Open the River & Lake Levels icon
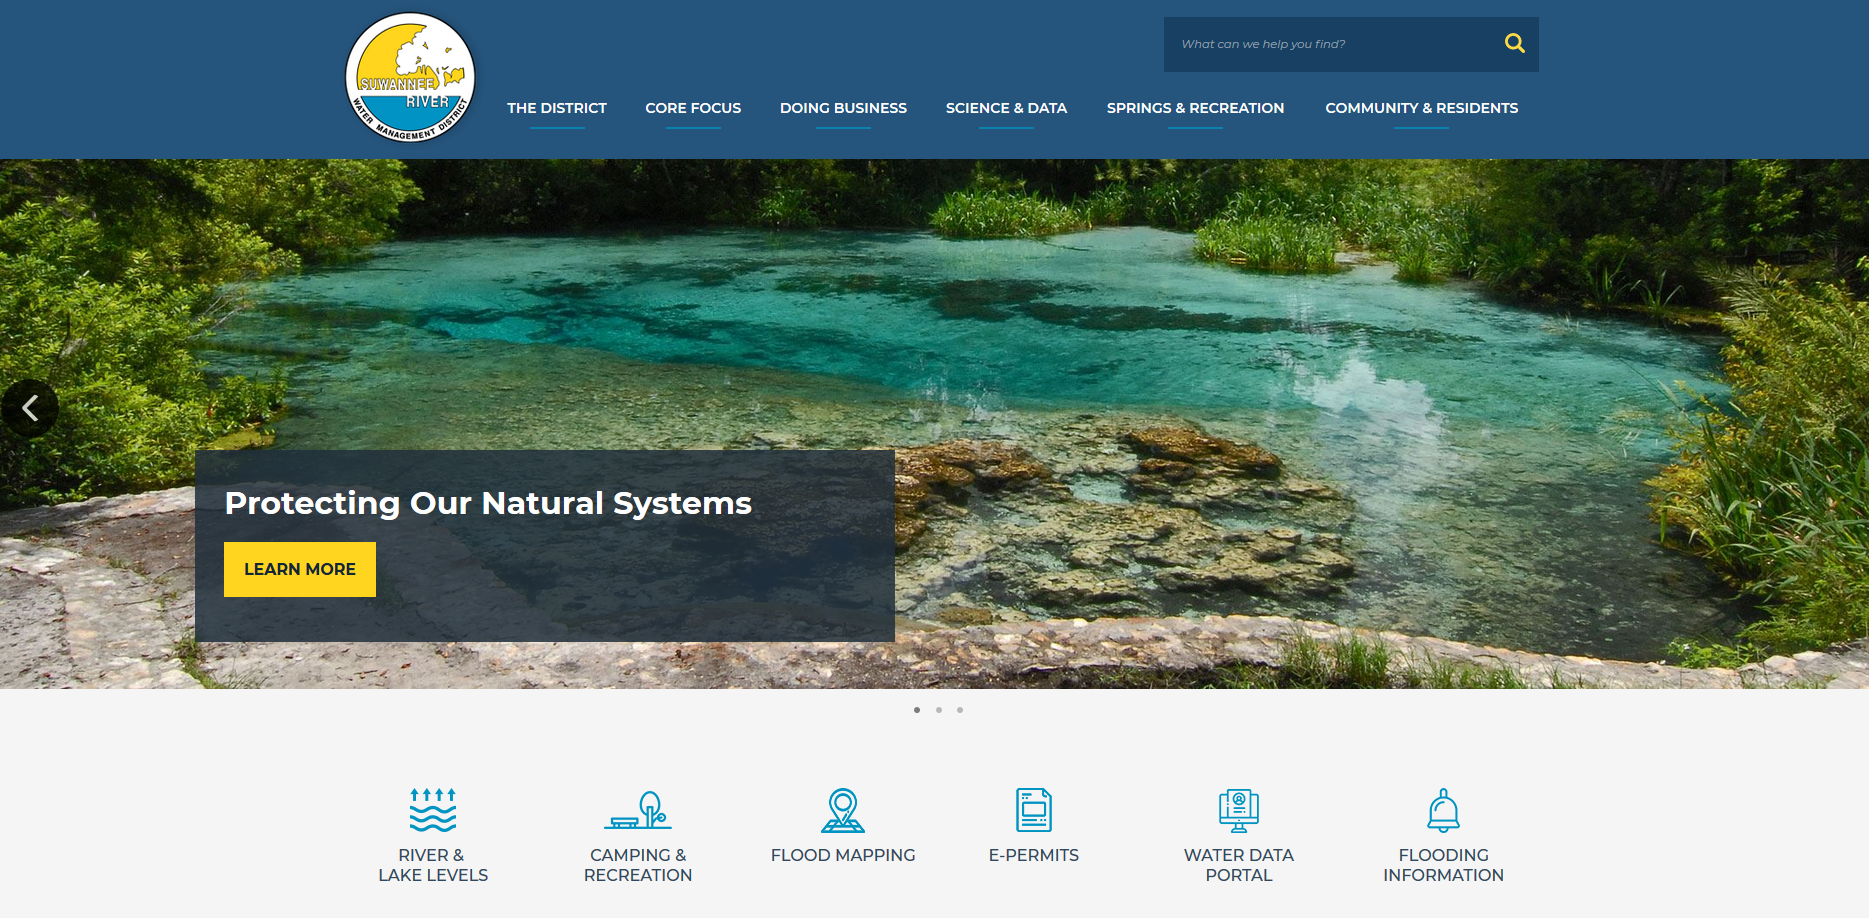Image resolution: width=1869 pixels, height=918 pixels. (x=432, y=812)
